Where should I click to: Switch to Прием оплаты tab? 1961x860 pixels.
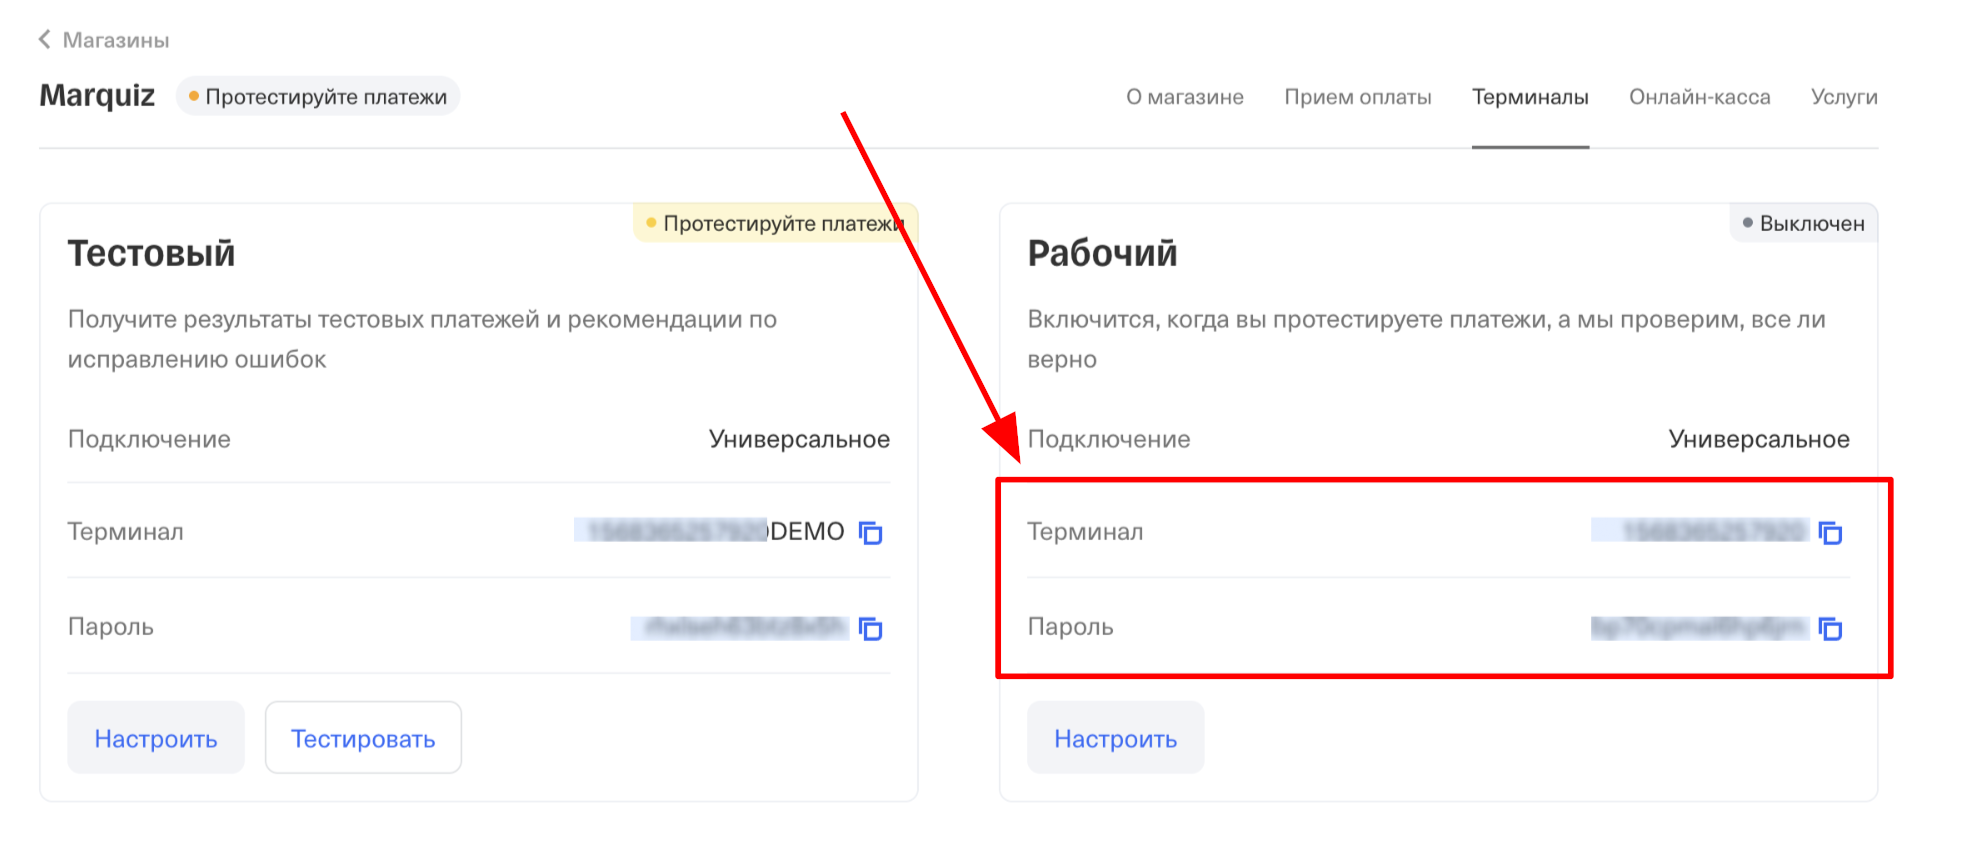1357,97
